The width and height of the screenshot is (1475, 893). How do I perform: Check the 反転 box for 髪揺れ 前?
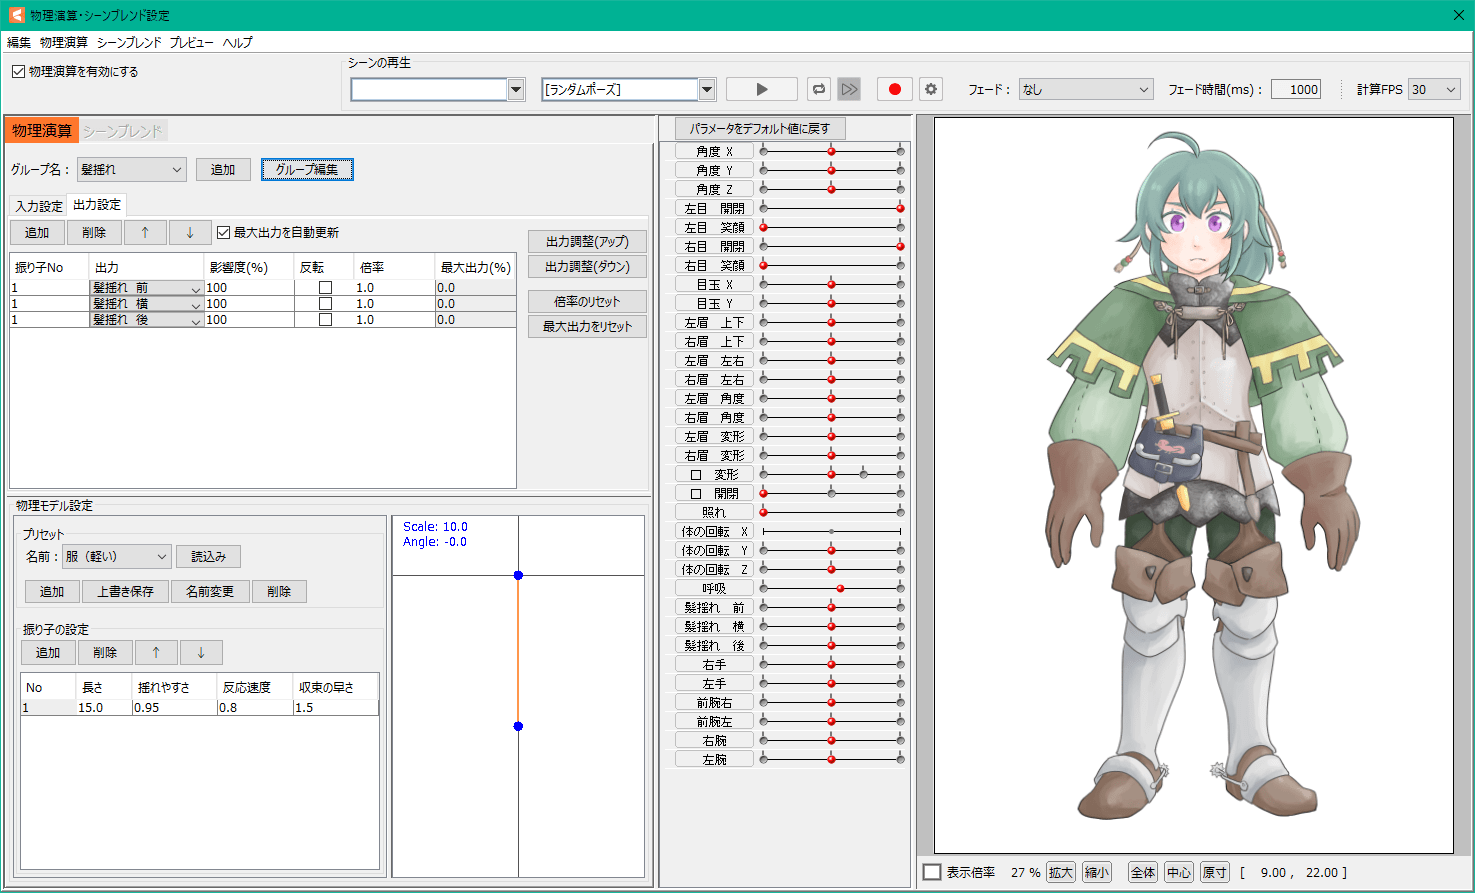point(325,288)
